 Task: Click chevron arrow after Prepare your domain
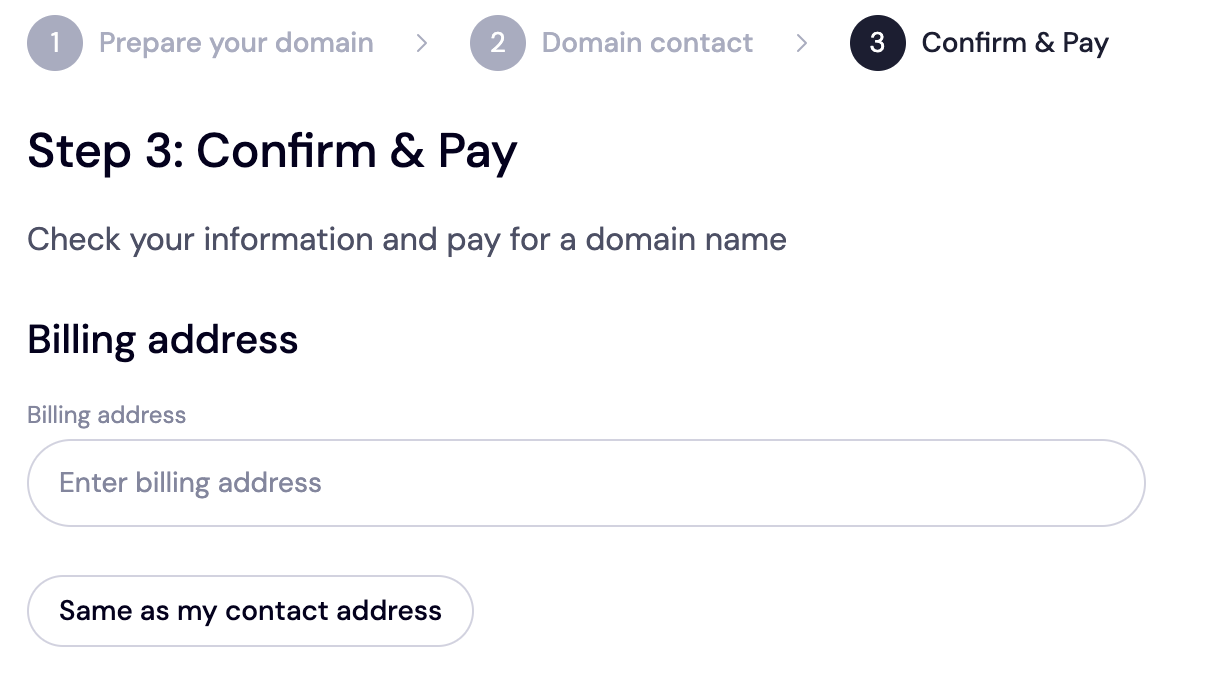pos(422,43)
